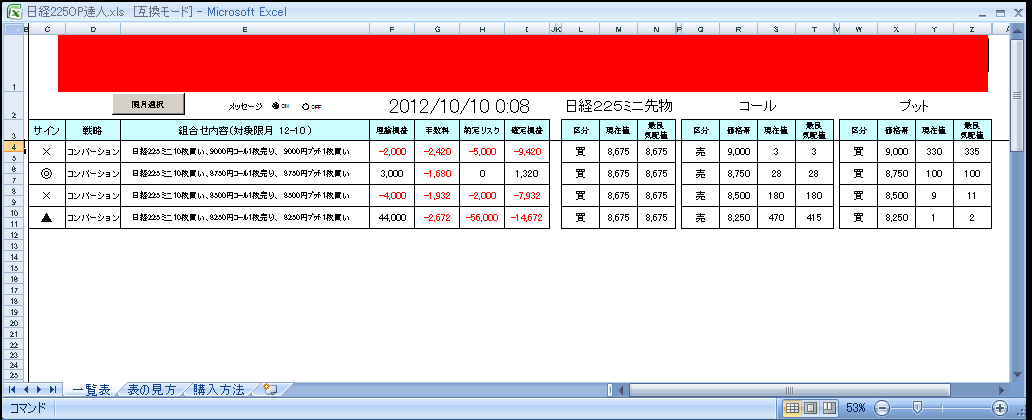
Task: Click the call strike 9,000 cell
Action: (738, 151)
